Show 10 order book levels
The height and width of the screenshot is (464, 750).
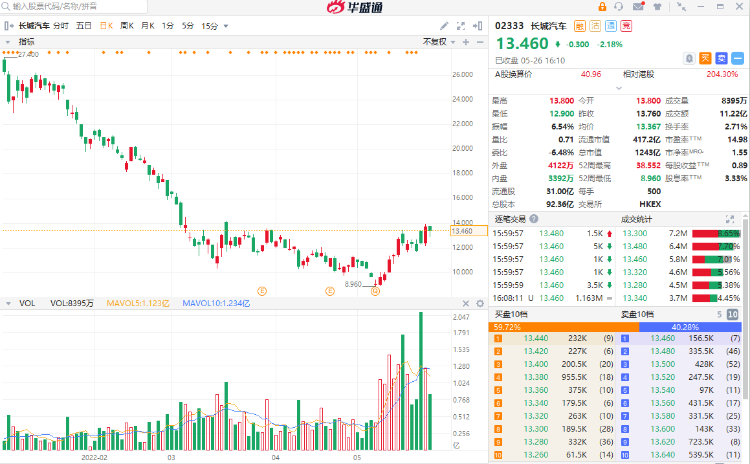[x=733, y=314]
